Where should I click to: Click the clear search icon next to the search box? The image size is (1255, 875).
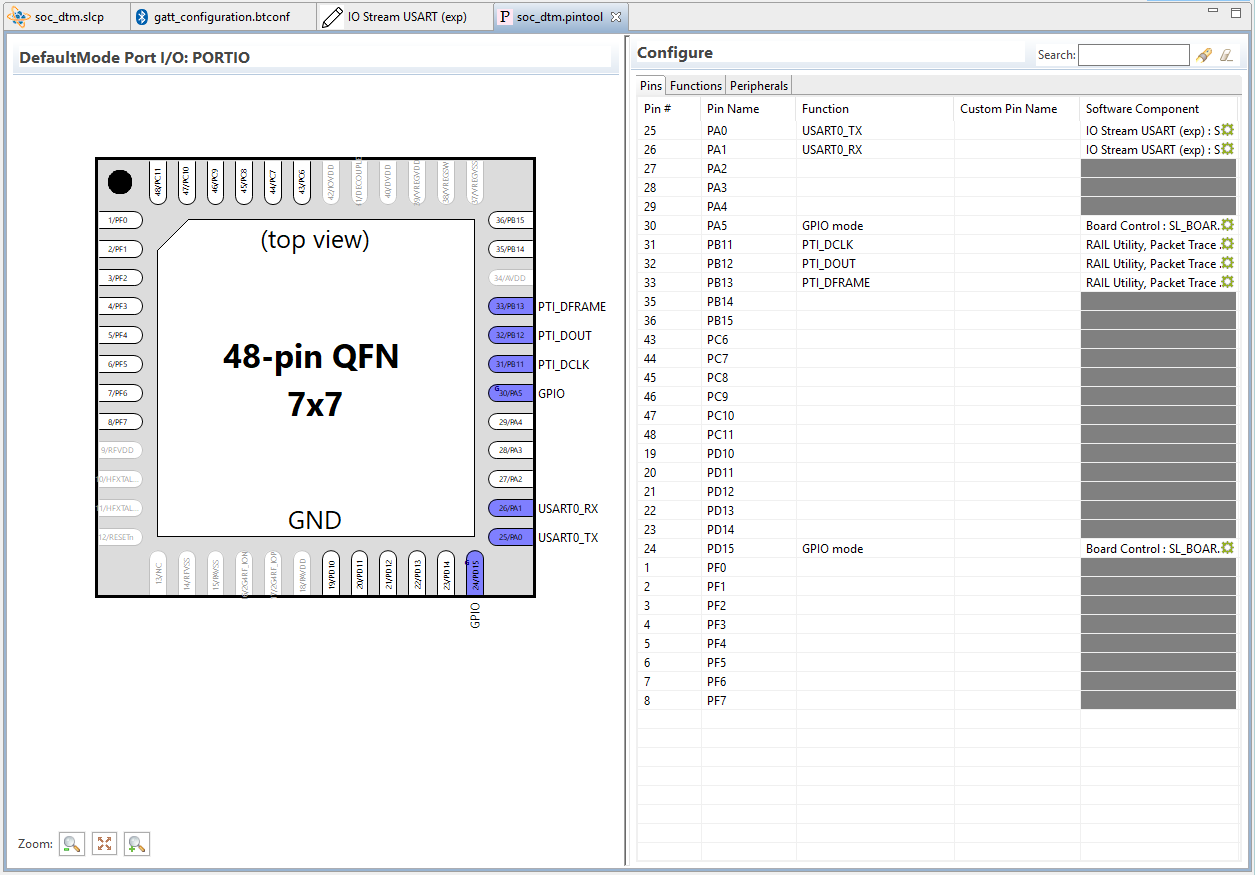point(1226,56)
